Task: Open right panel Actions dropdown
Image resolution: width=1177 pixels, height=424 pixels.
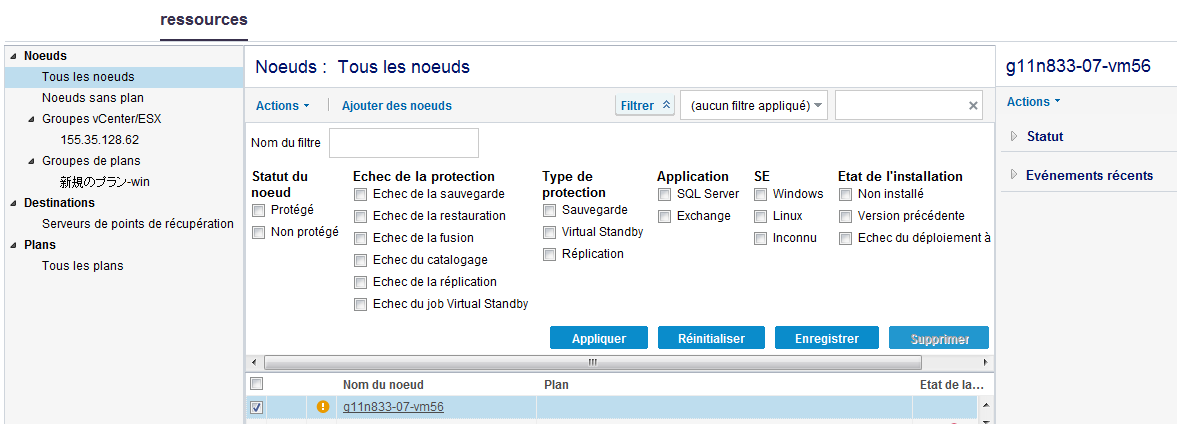Action: pyautogui.click(x=1033, y=101)
